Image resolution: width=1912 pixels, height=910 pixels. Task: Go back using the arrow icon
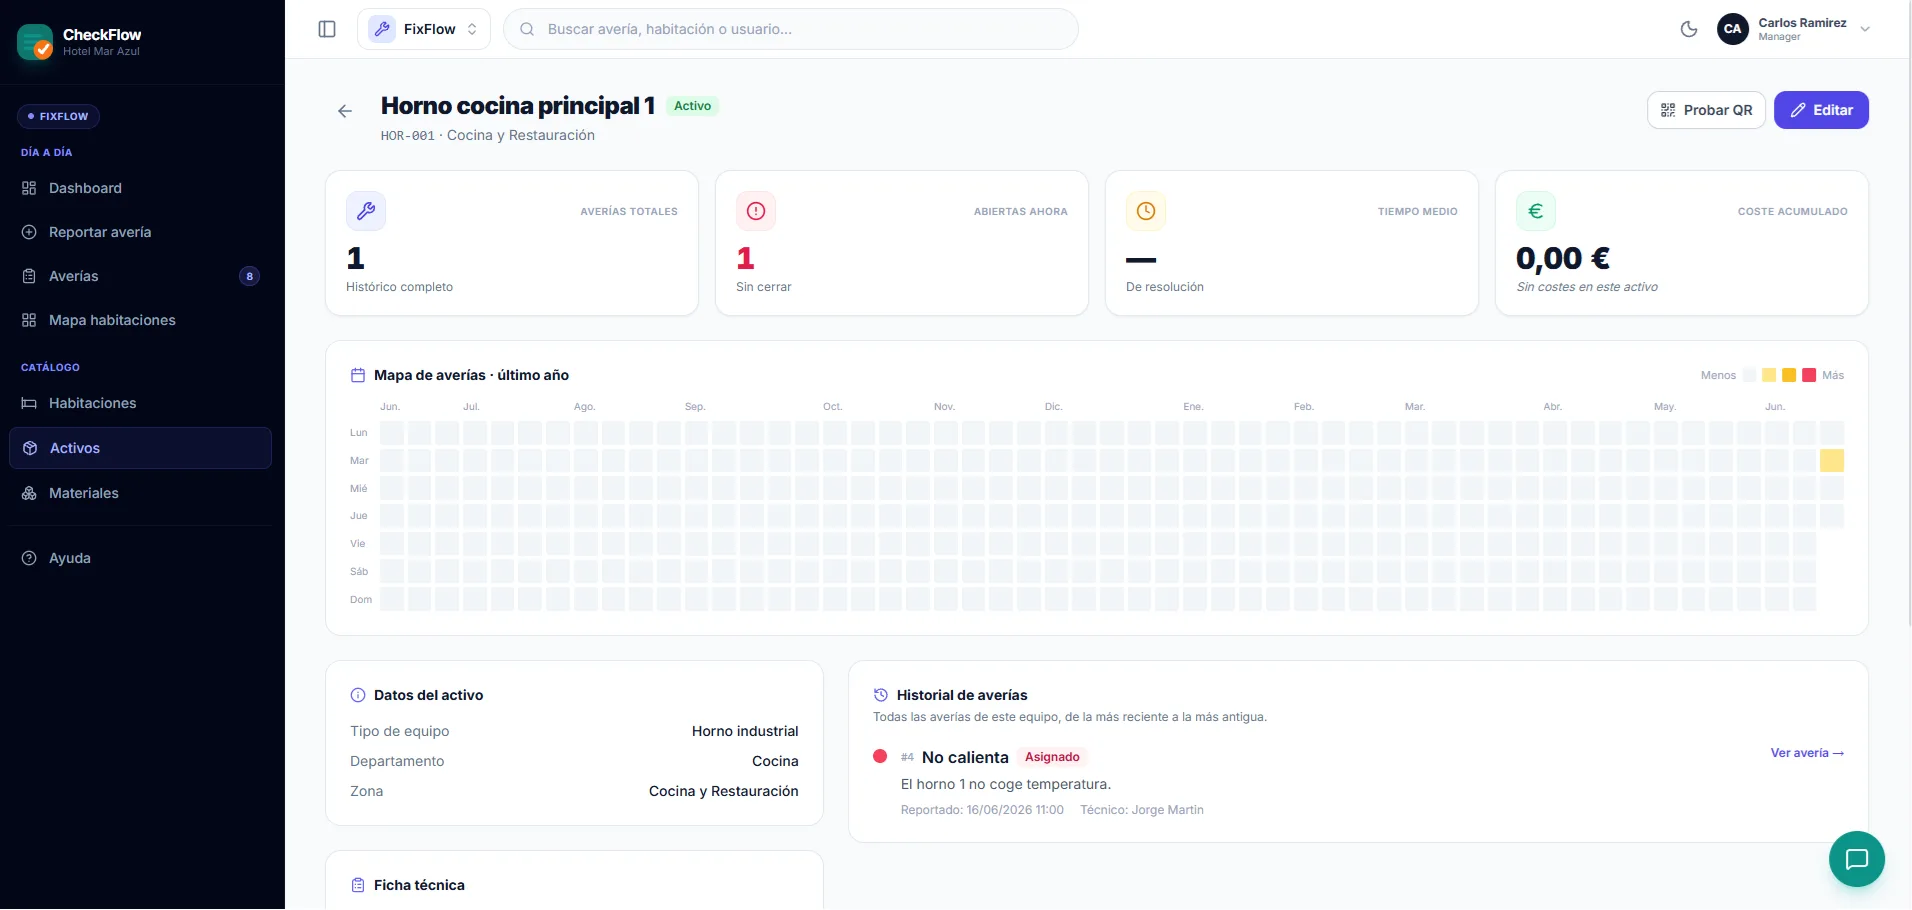(345, 111)
